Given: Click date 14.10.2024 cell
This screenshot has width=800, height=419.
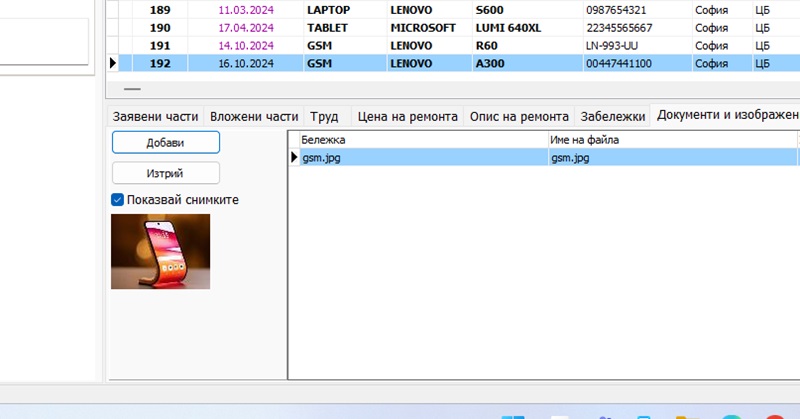Looking at the screenshot, I should pyautogui.click(x=246, y=45).
